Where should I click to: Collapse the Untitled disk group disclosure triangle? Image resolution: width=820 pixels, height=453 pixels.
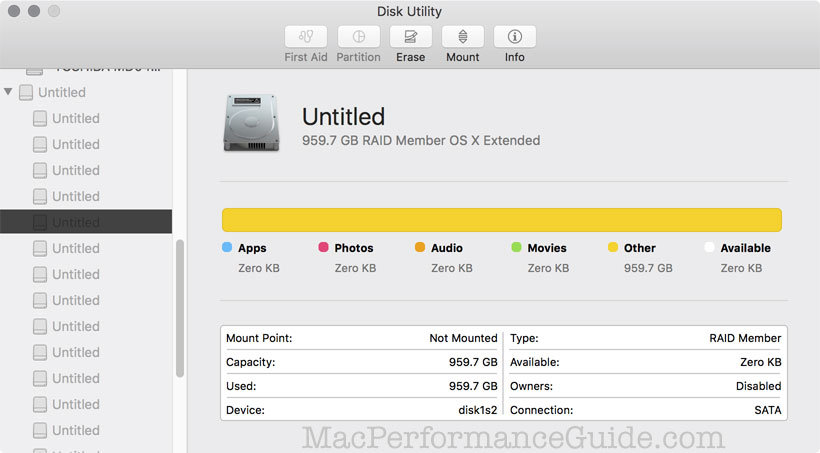pyautogui.click(x=9, y=92)
